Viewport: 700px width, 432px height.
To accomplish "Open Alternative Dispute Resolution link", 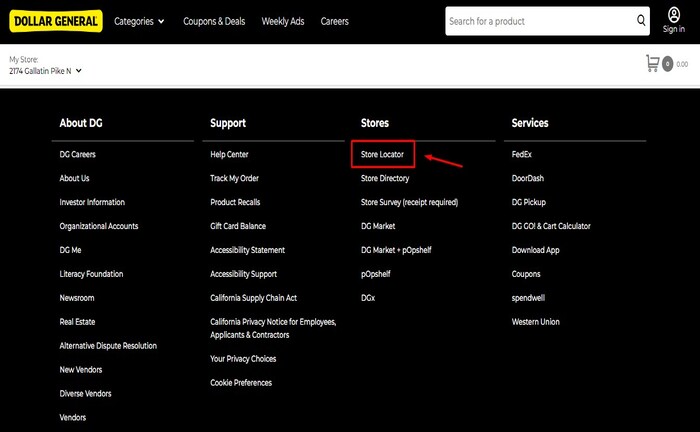I will pos(108,346).
